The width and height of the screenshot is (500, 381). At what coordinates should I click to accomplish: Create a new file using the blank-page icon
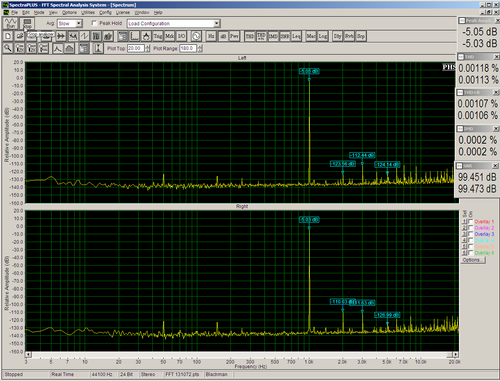click(8, 36)
